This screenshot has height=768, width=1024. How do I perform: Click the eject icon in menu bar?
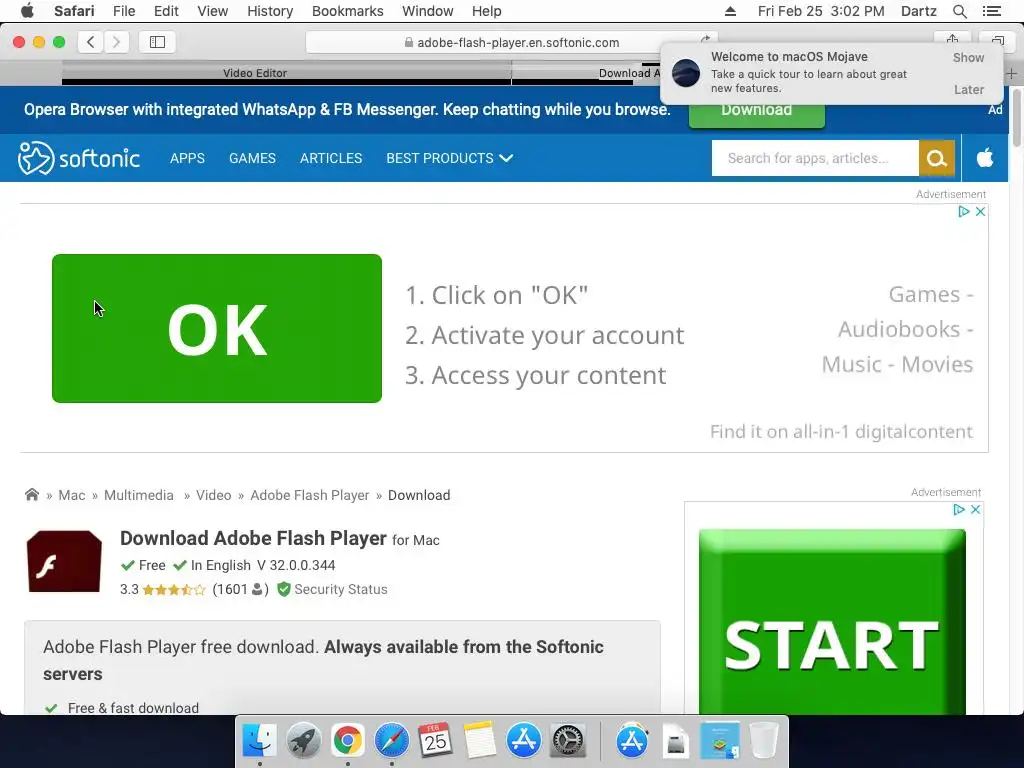[730, 11]
